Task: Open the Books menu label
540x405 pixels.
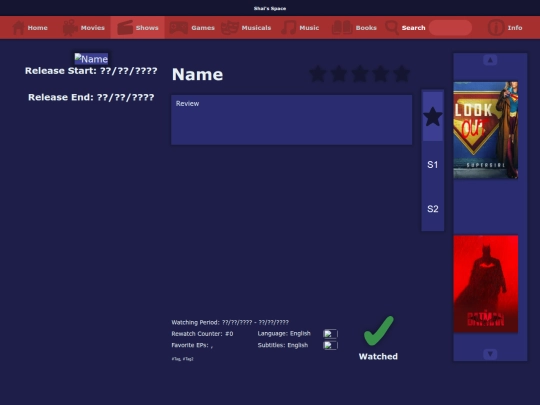Action: click(366, 28)
